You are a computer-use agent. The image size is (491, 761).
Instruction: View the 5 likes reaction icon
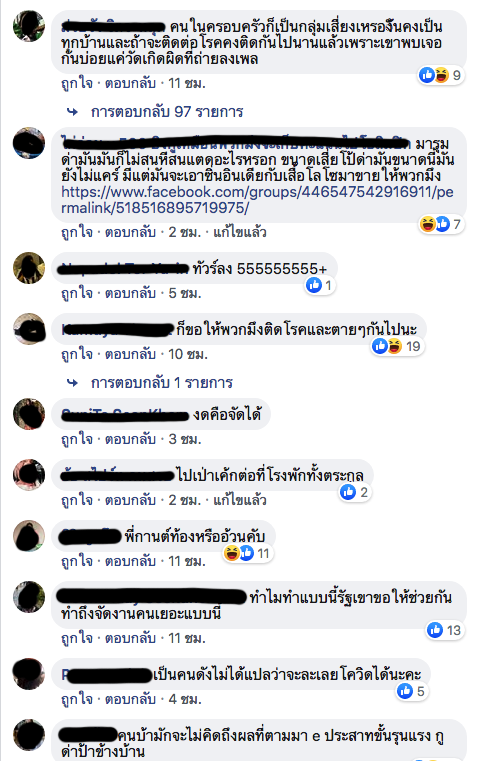[x=405, y=691]
